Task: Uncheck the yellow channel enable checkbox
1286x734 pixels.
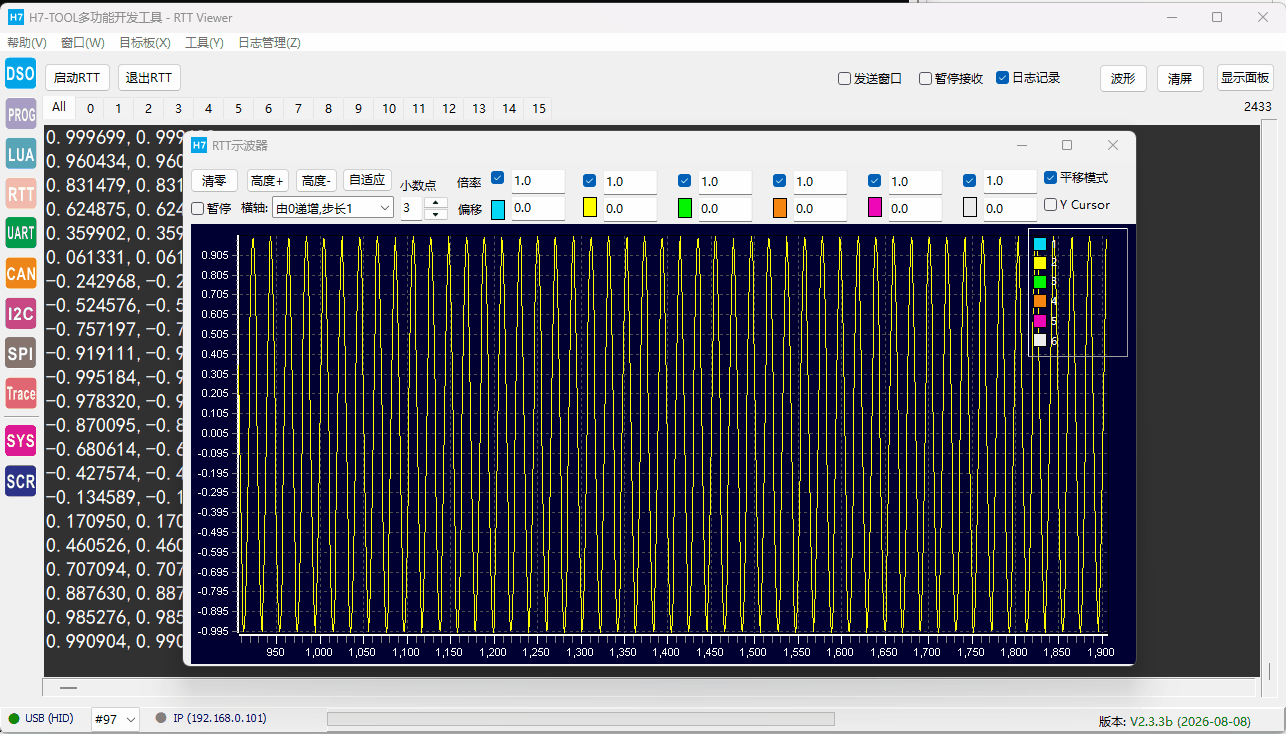Action: (x=590, y=180)
